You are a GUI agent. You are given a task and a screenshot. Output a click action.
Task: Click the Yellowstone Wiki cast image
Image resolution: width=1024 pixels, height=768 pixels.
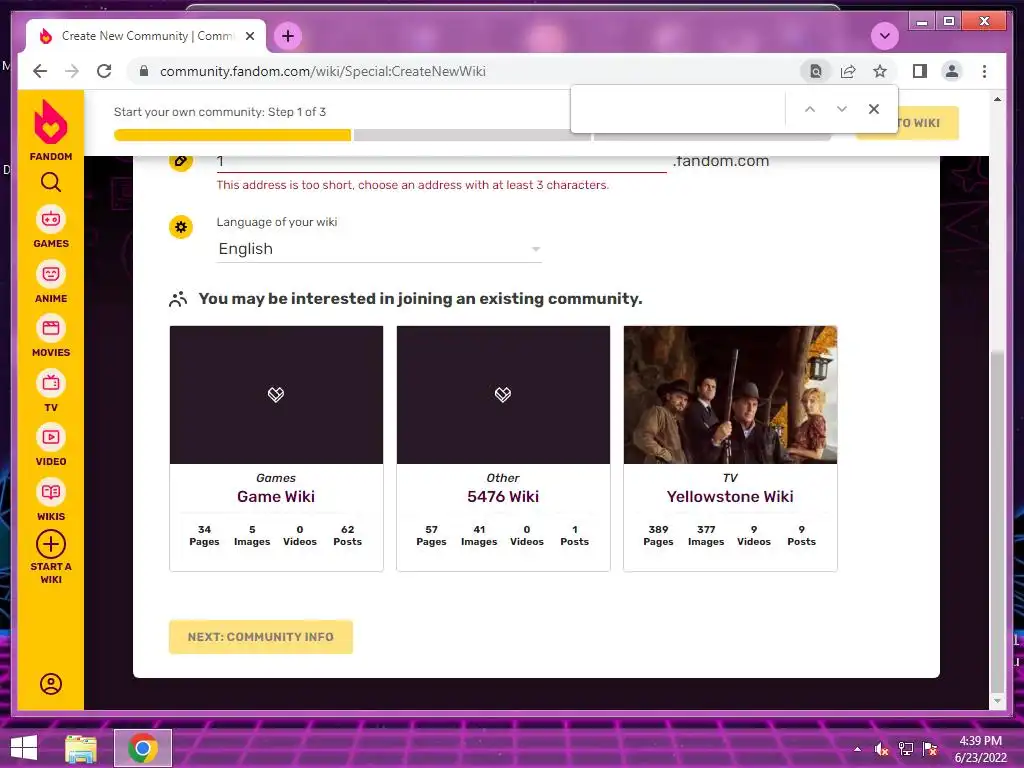(730, 394)
